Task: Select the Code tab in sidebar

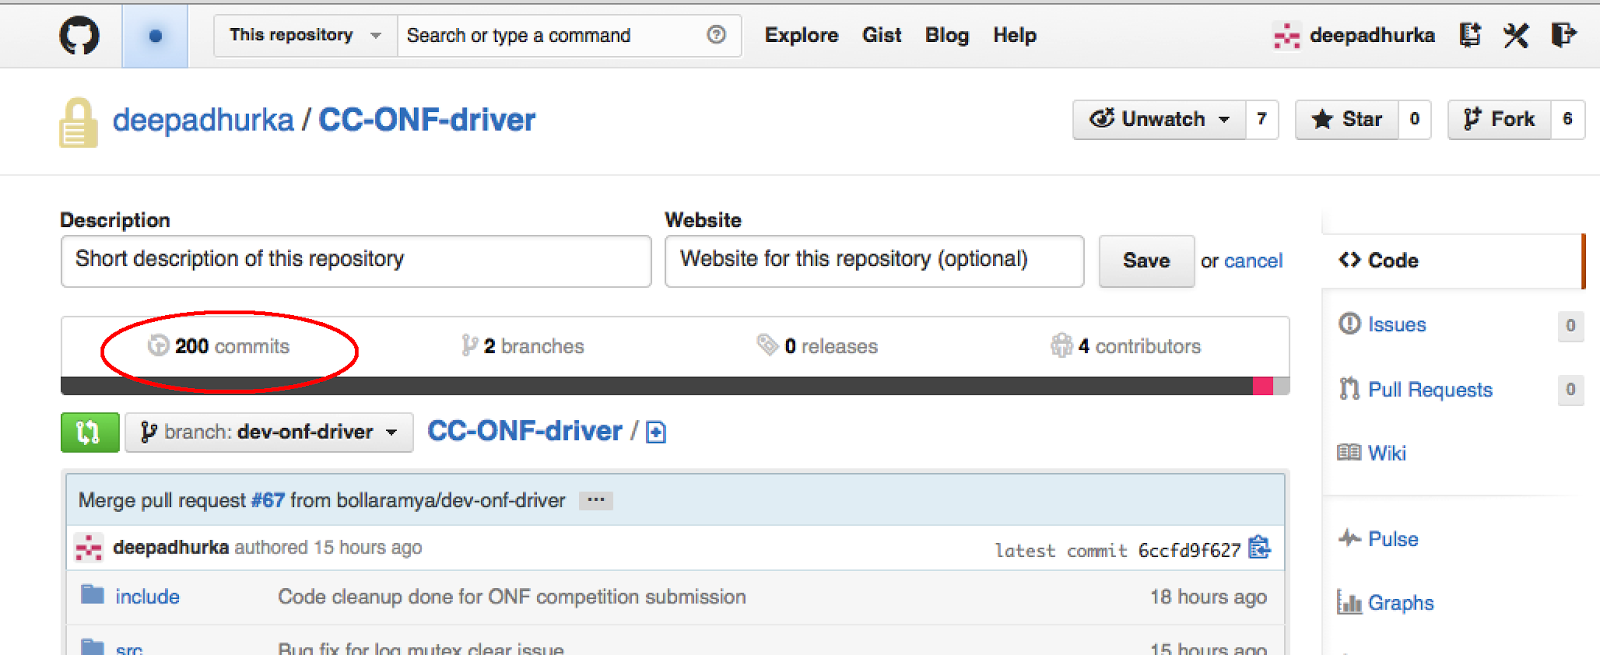Action: coord(1453,260)
